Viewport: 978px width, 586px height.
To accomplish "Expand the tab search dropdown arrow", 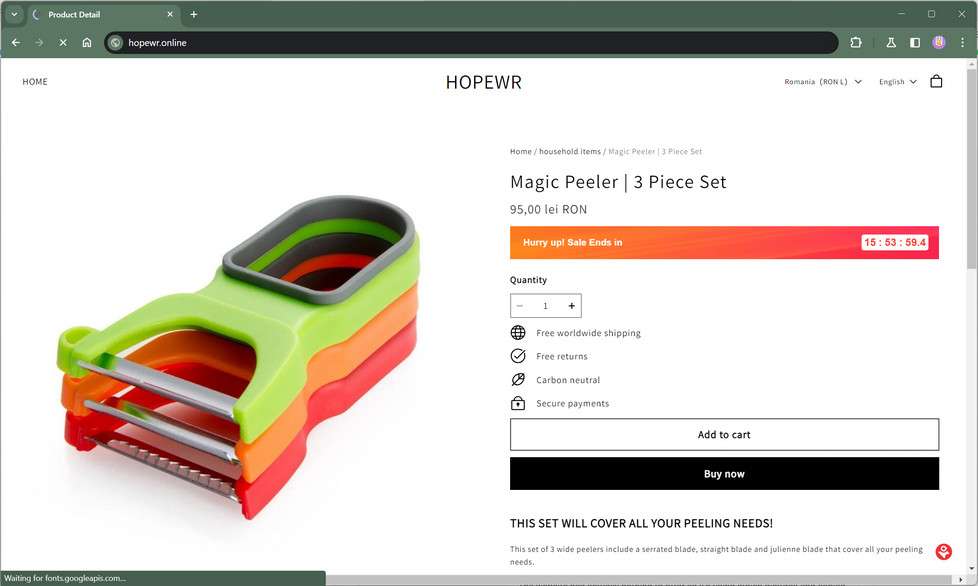I will coord(14,14).
